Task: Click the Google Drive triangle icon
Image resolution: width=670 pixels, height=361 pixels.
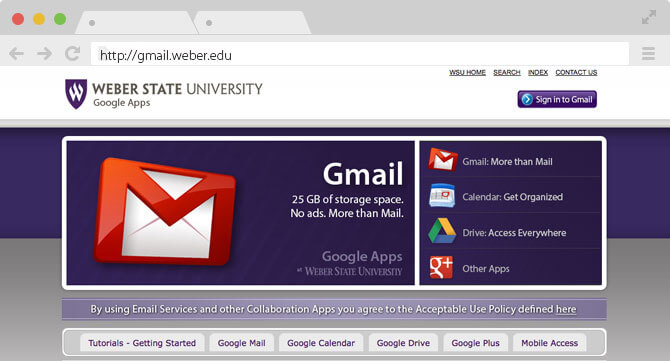Action: pos(442,231)
